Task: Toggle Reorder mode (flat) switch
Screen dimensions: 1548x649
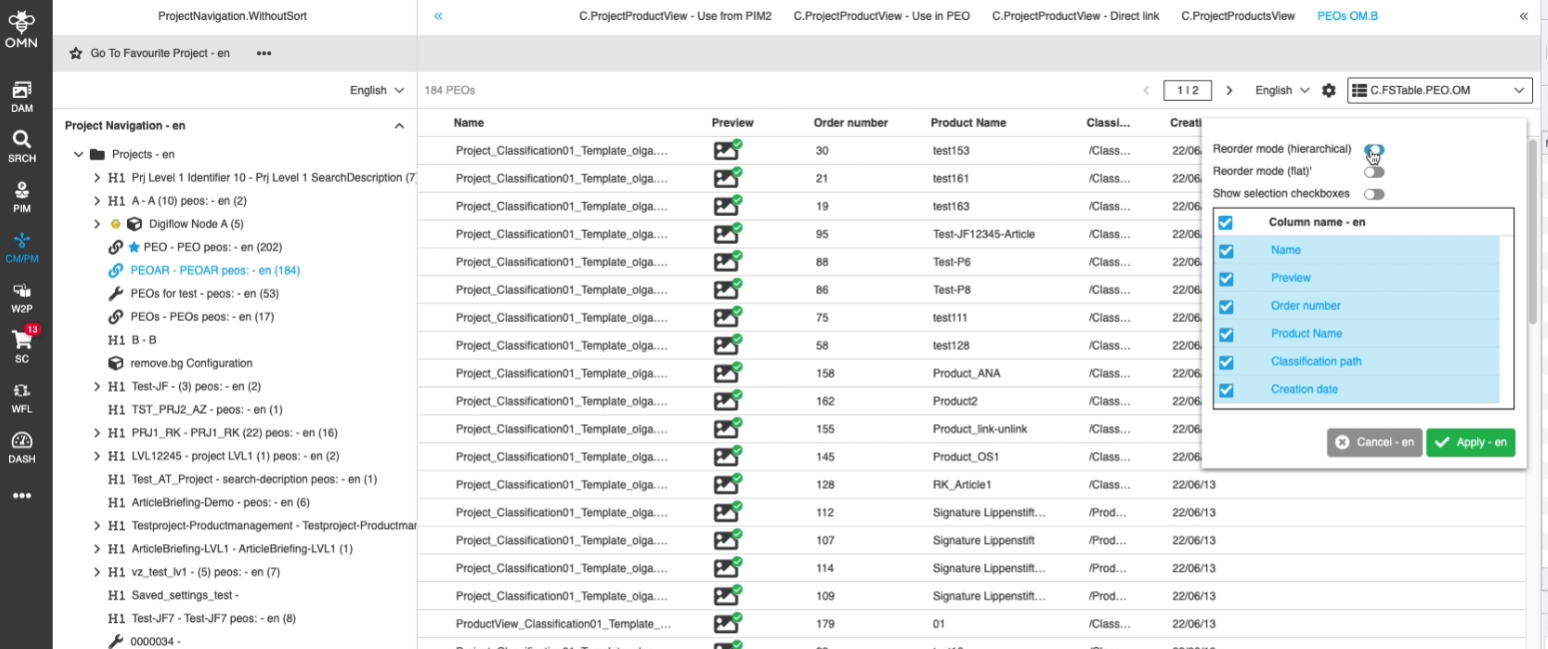Action: pyautogui.click(x=1374, y=172)
